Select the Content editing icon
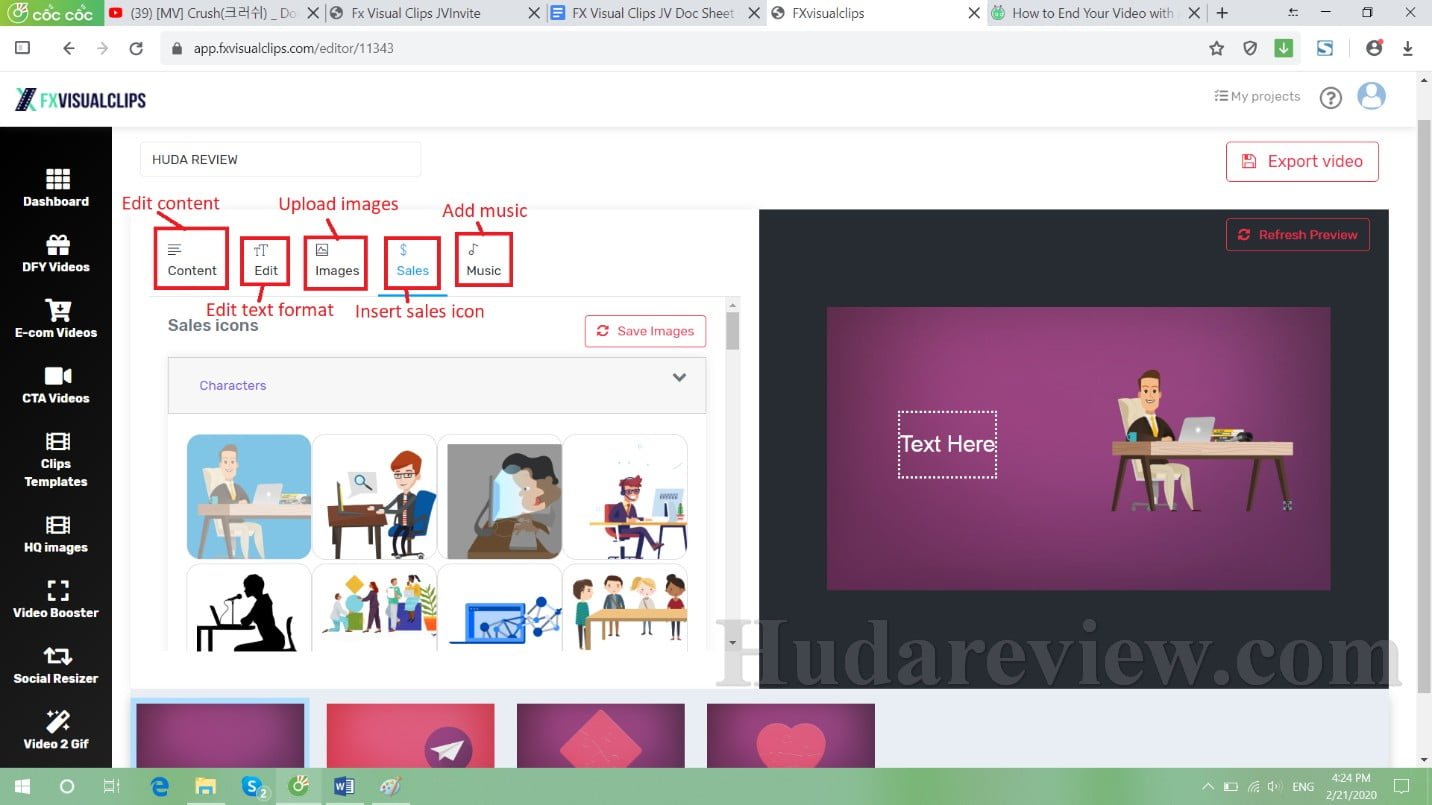Image resolution: width=1432 pixels, height=805 pixels. click(190, 258)
